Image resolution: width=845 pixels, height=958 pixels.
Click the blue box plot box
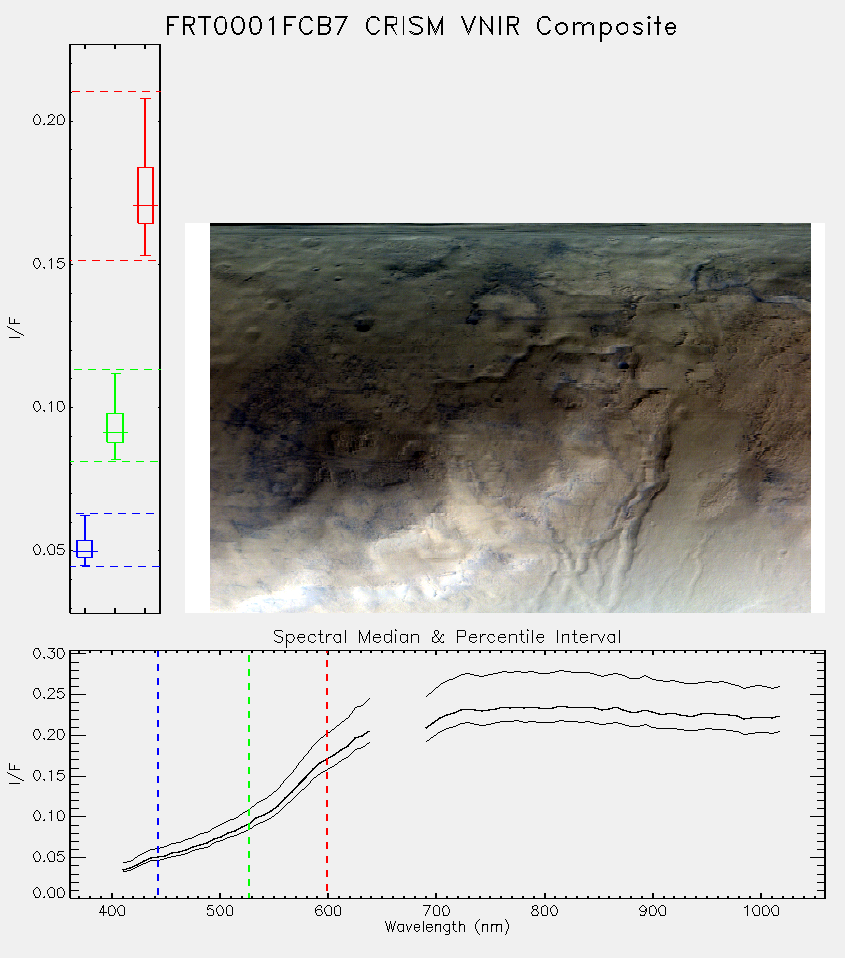coord(84,549)
